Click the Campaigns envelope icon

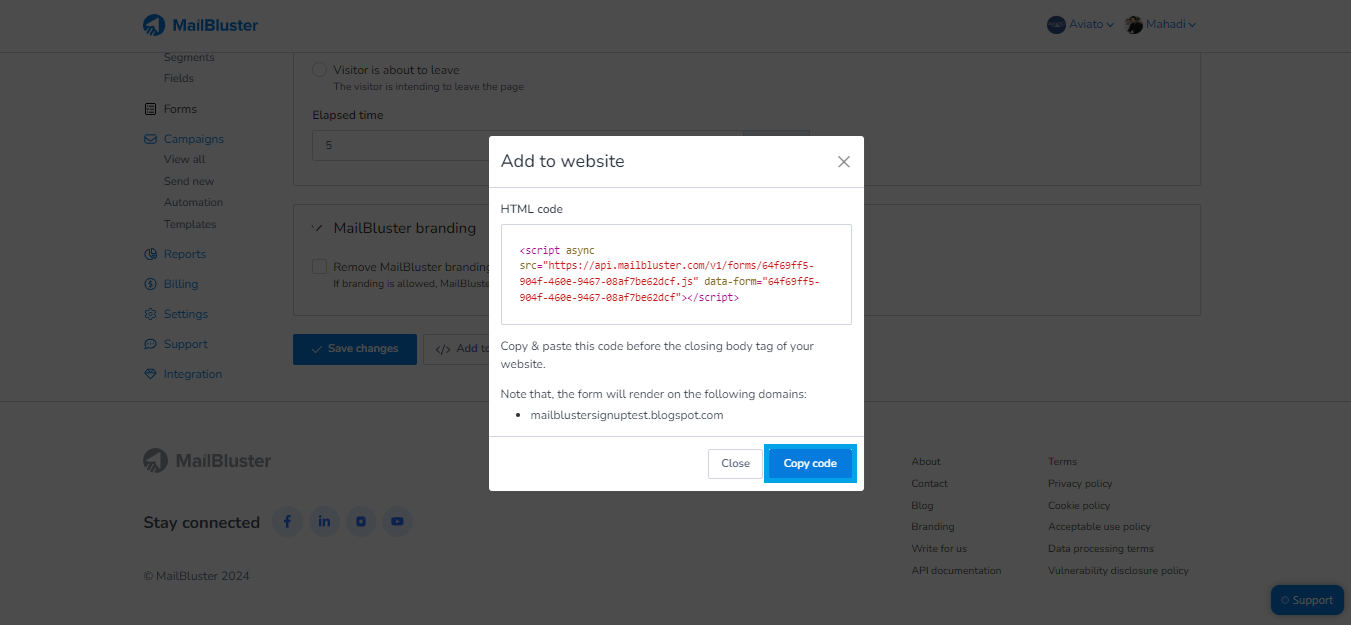tap(151, 139)
